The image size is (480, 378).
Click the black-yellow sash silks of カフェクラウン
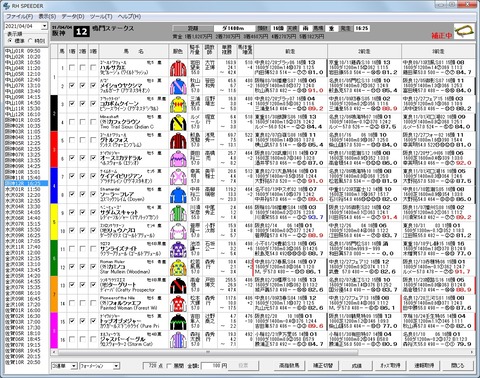[178, 122]
